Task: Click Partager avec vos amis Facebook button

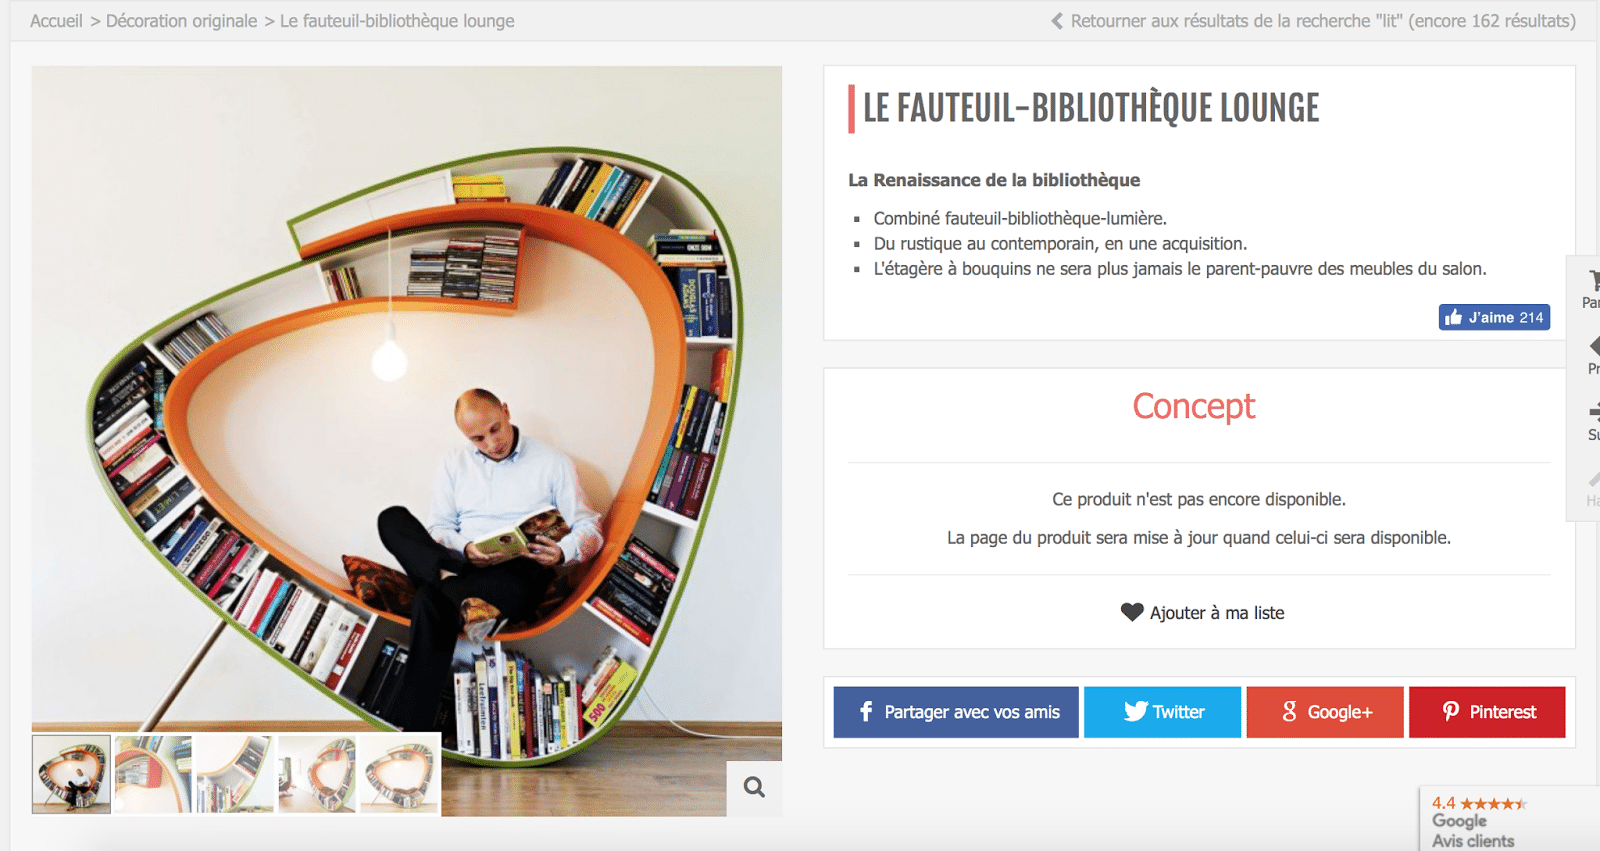Action: 956,712
